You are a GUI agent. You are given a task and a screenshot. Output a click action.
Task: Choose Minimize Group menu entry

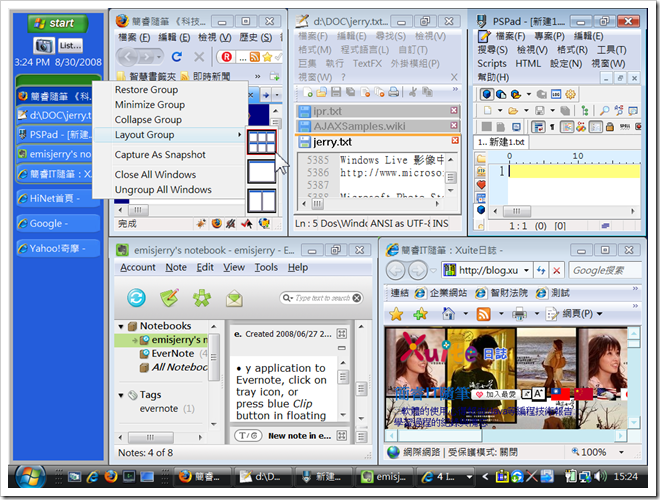(150, 105)
